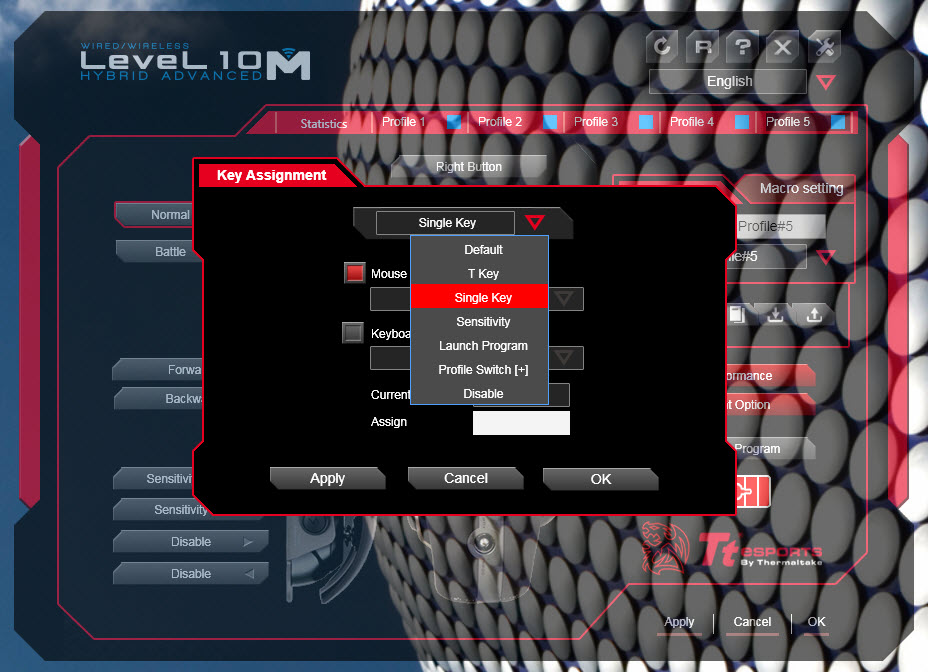Click the white Assign input field
The height and width of the screenshot is (672, 928).
(521, 423)
